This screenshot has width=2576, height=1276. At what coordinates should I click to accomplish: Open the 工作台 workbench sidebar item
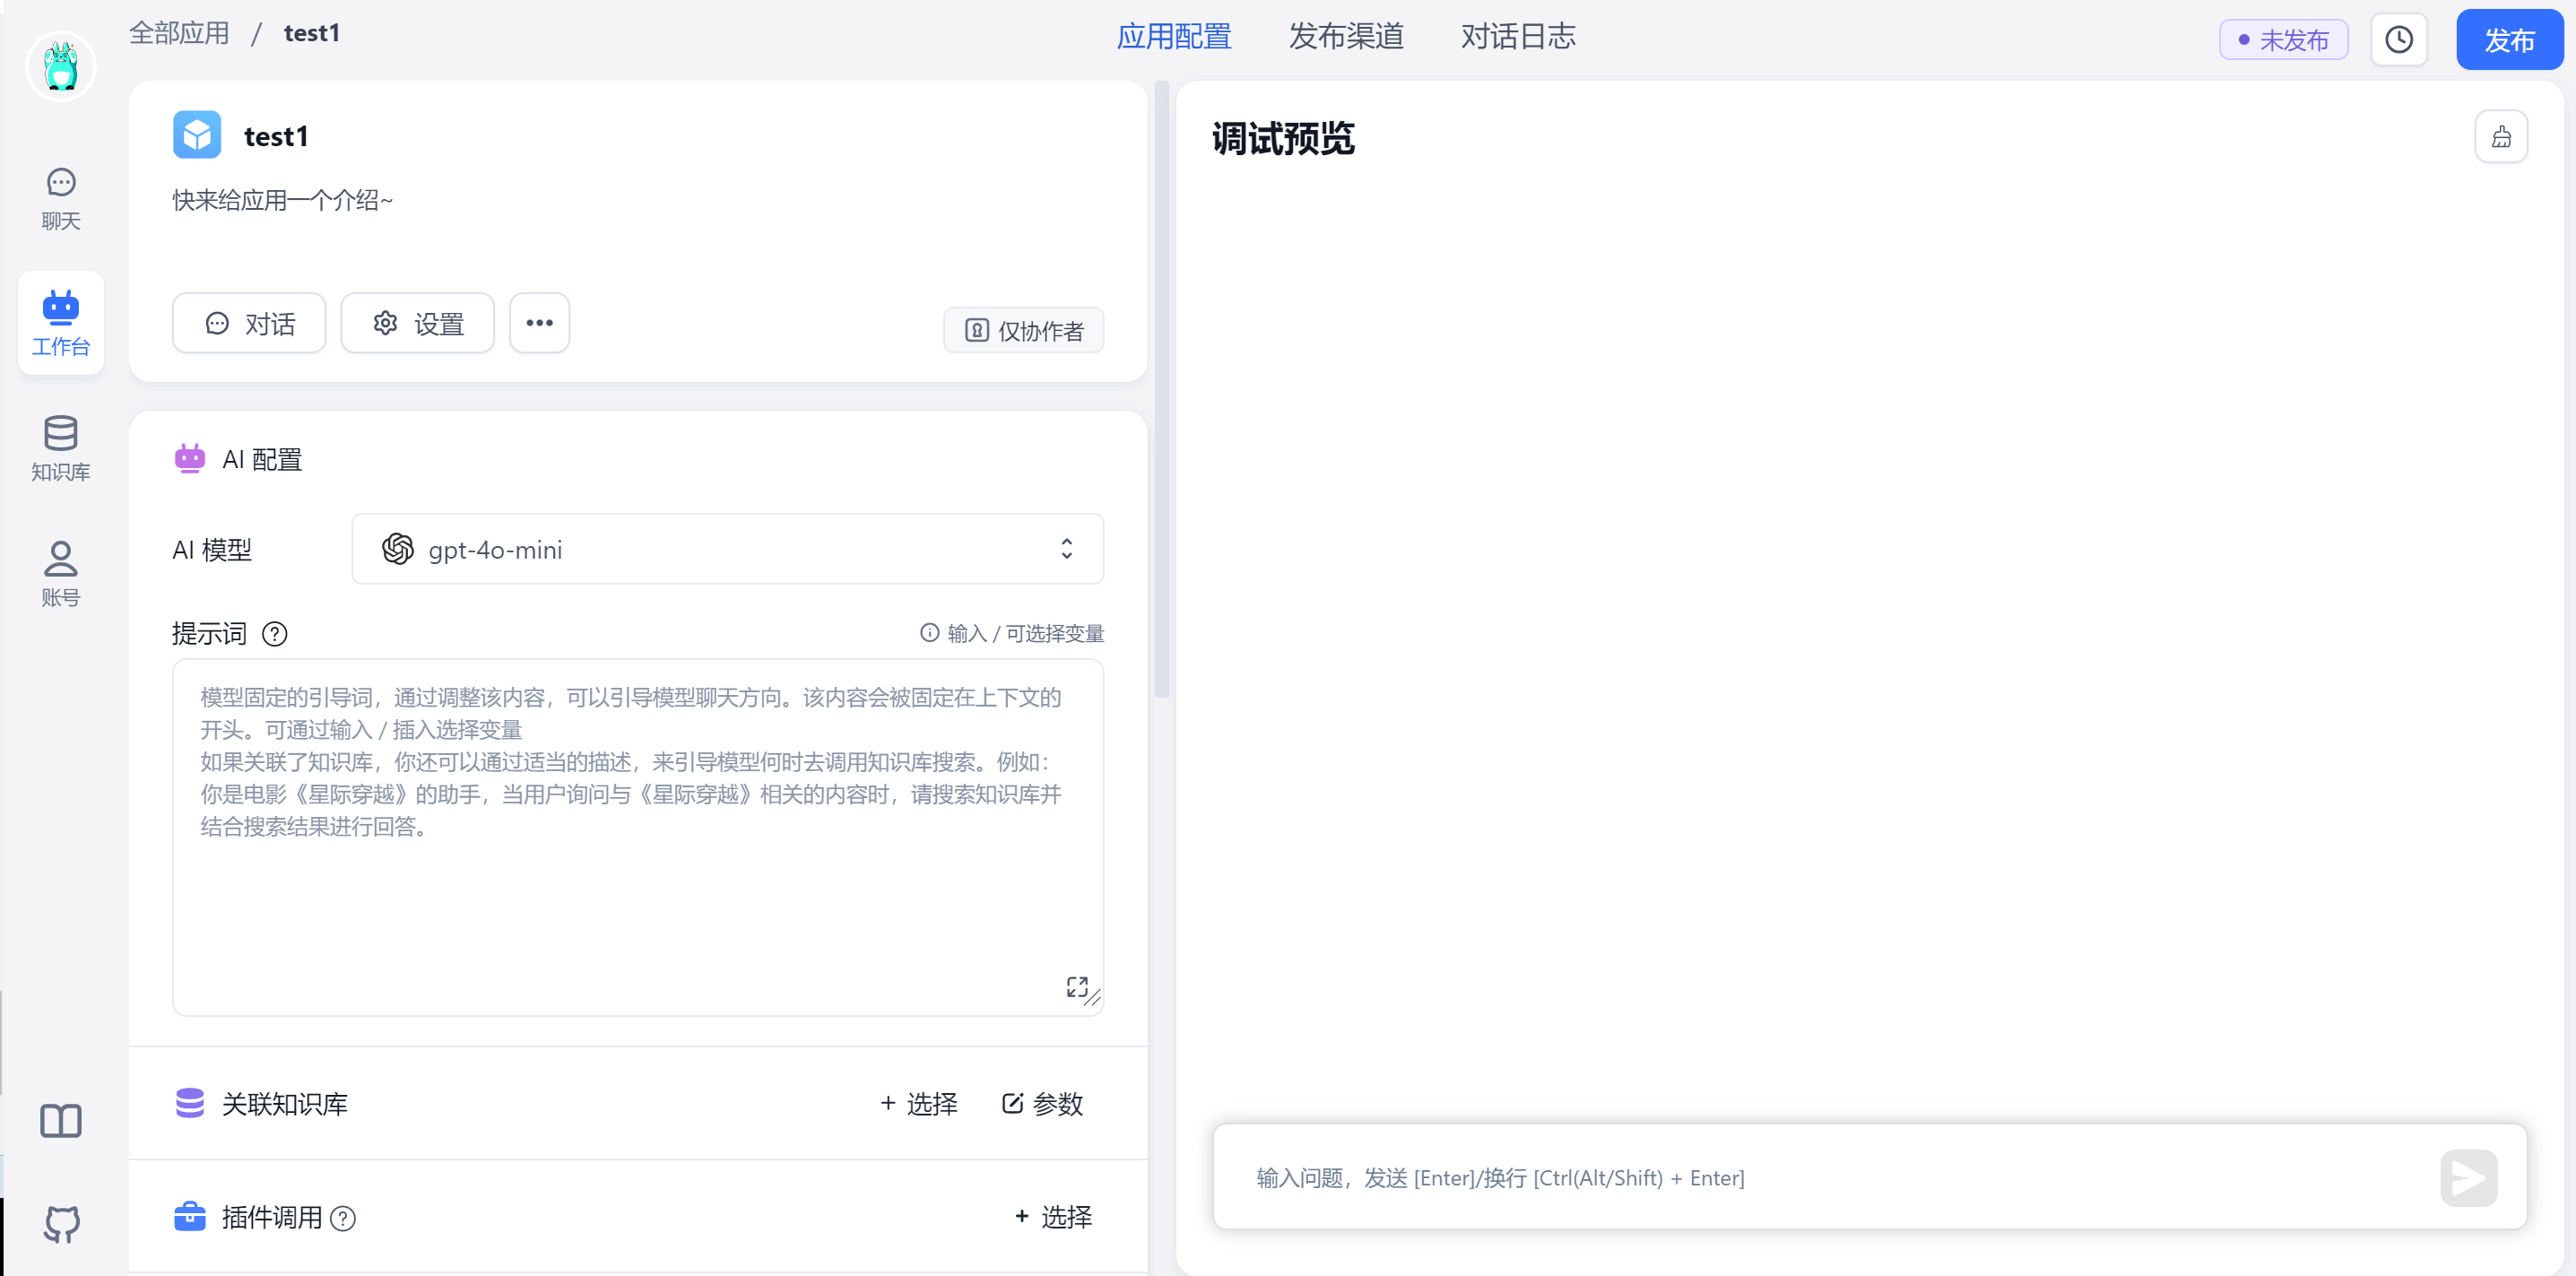tap(61, 323)
